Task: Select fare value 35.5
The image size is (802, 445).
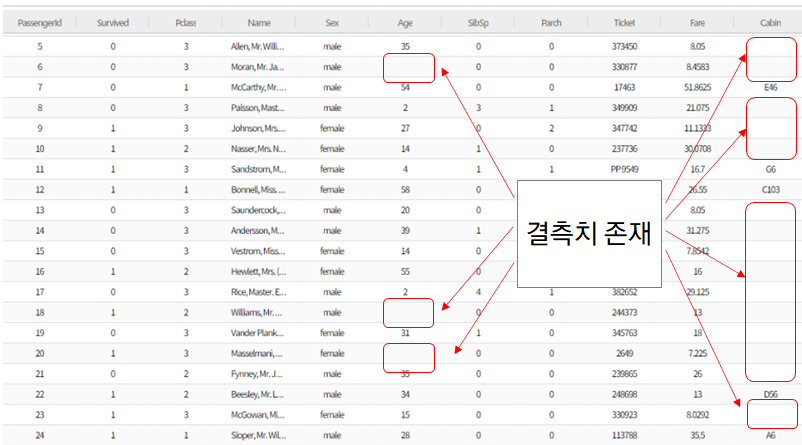Action: pos(698,435)
